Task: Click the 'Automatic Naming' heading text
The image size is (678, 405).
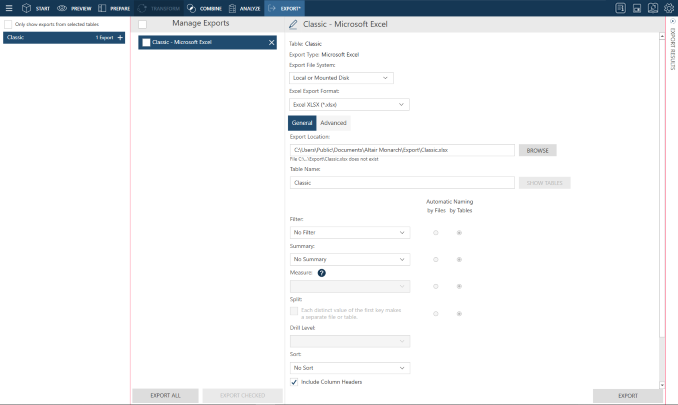Action: pos(450,201)
